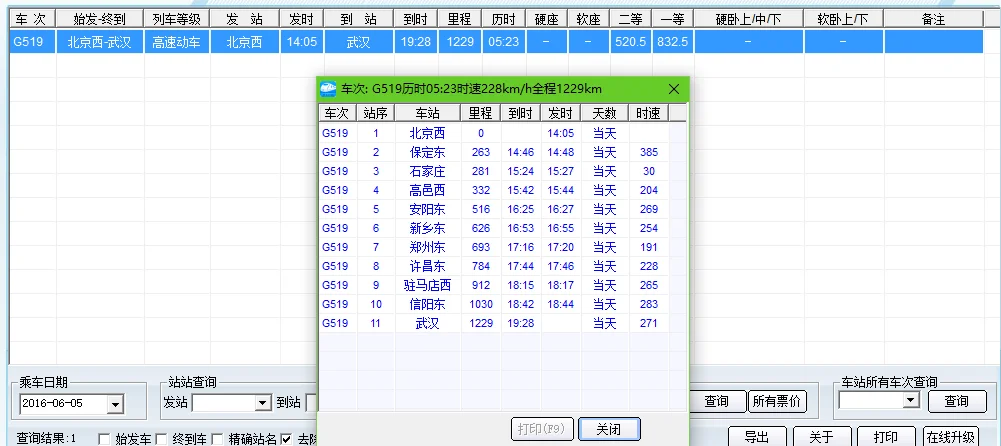Select 北京西-武汉 cell in main table

point(100,42)
